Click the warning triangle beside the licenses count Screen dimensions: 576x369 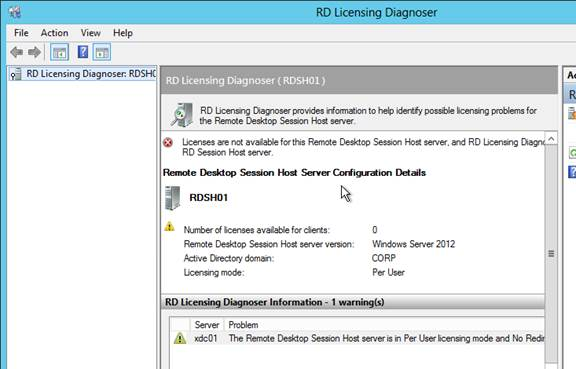point(169,226)
